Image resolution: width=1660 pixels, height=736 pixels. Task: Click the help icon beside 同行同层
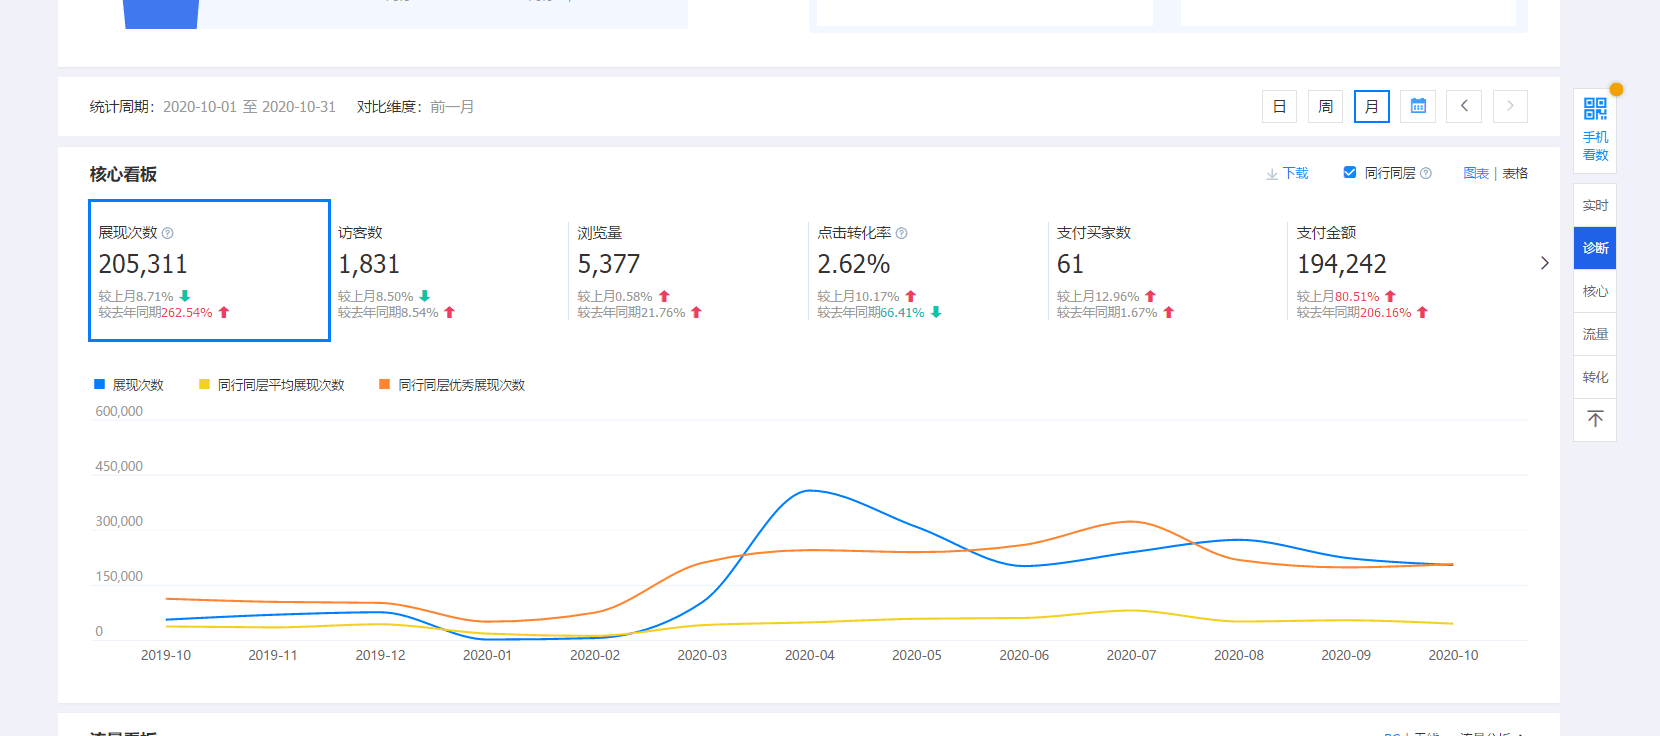1426,173
